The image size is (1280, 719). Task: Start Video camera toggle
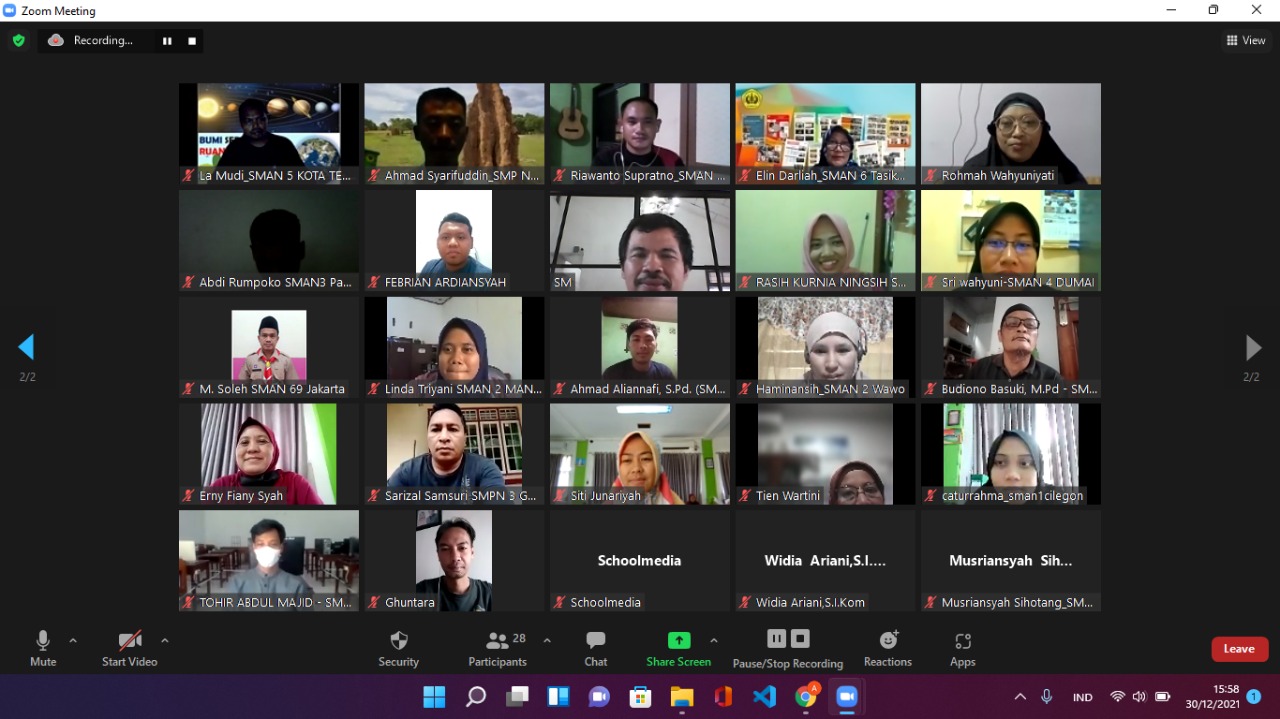pos(129,648)
